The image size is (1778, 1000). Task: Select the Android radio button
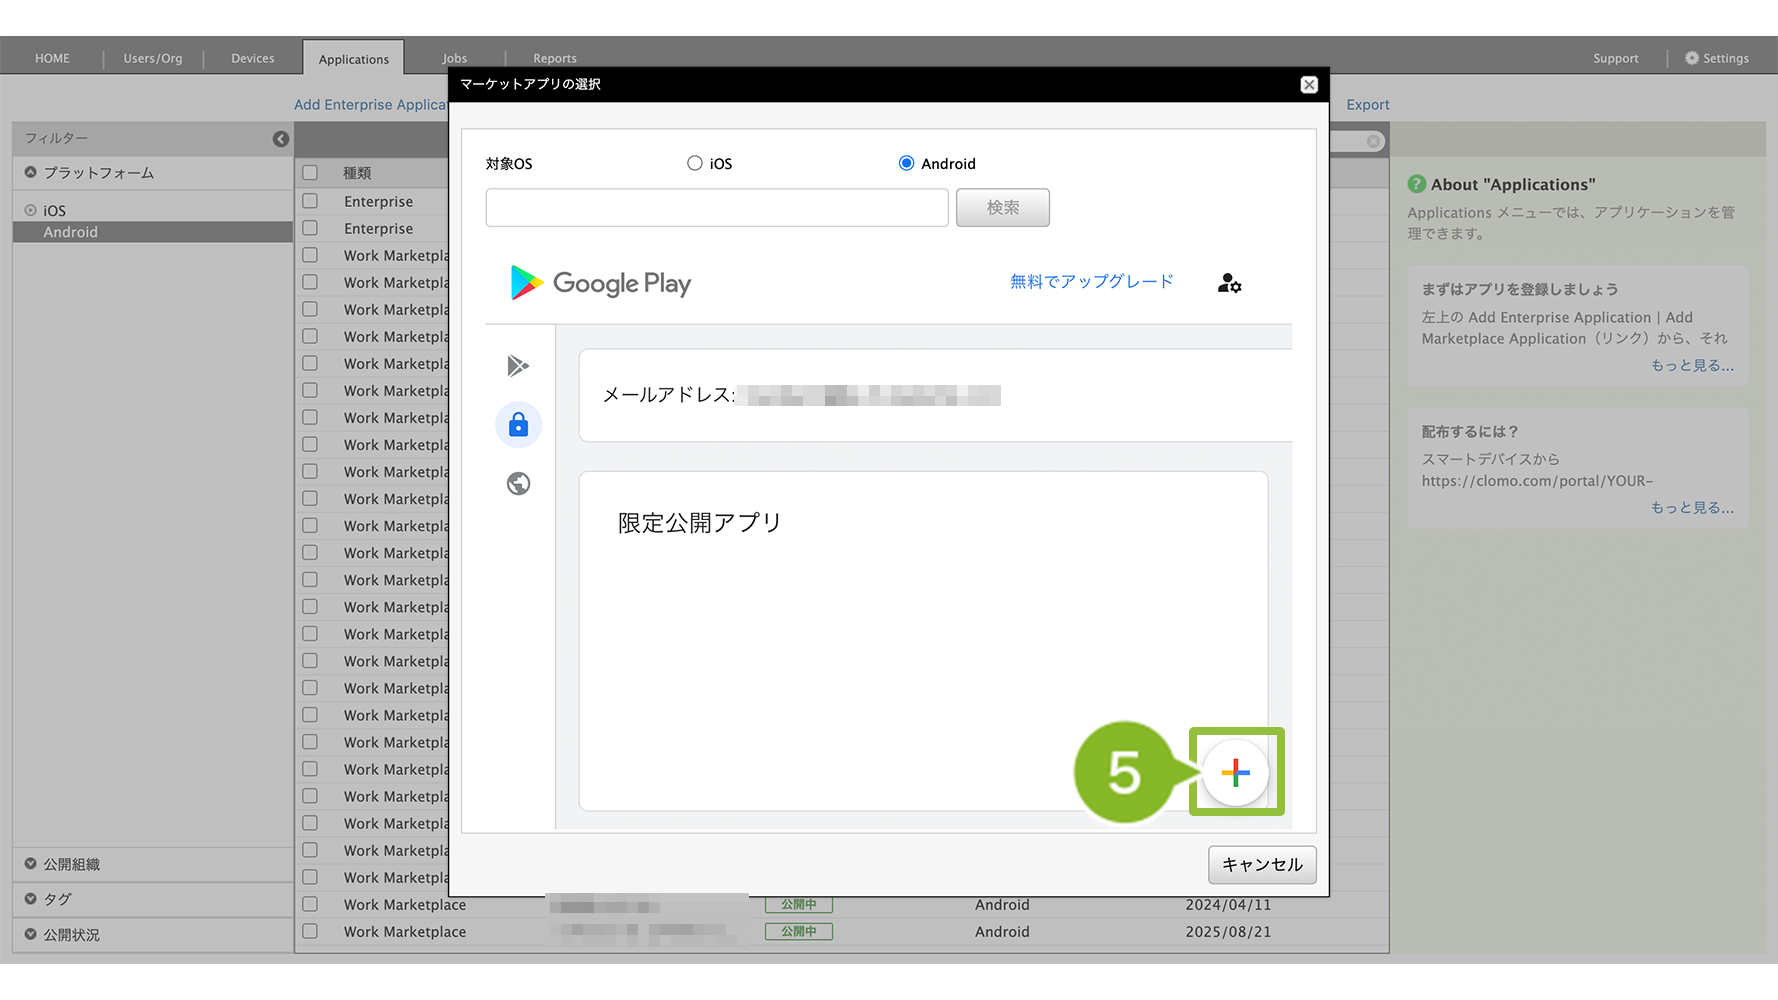click(906, 163)
